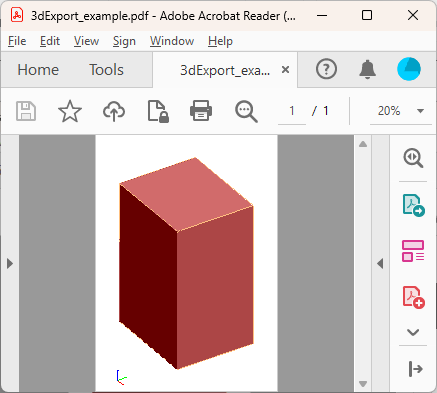
Task: Open the Create PDF red icon
Action: (413, 297)
